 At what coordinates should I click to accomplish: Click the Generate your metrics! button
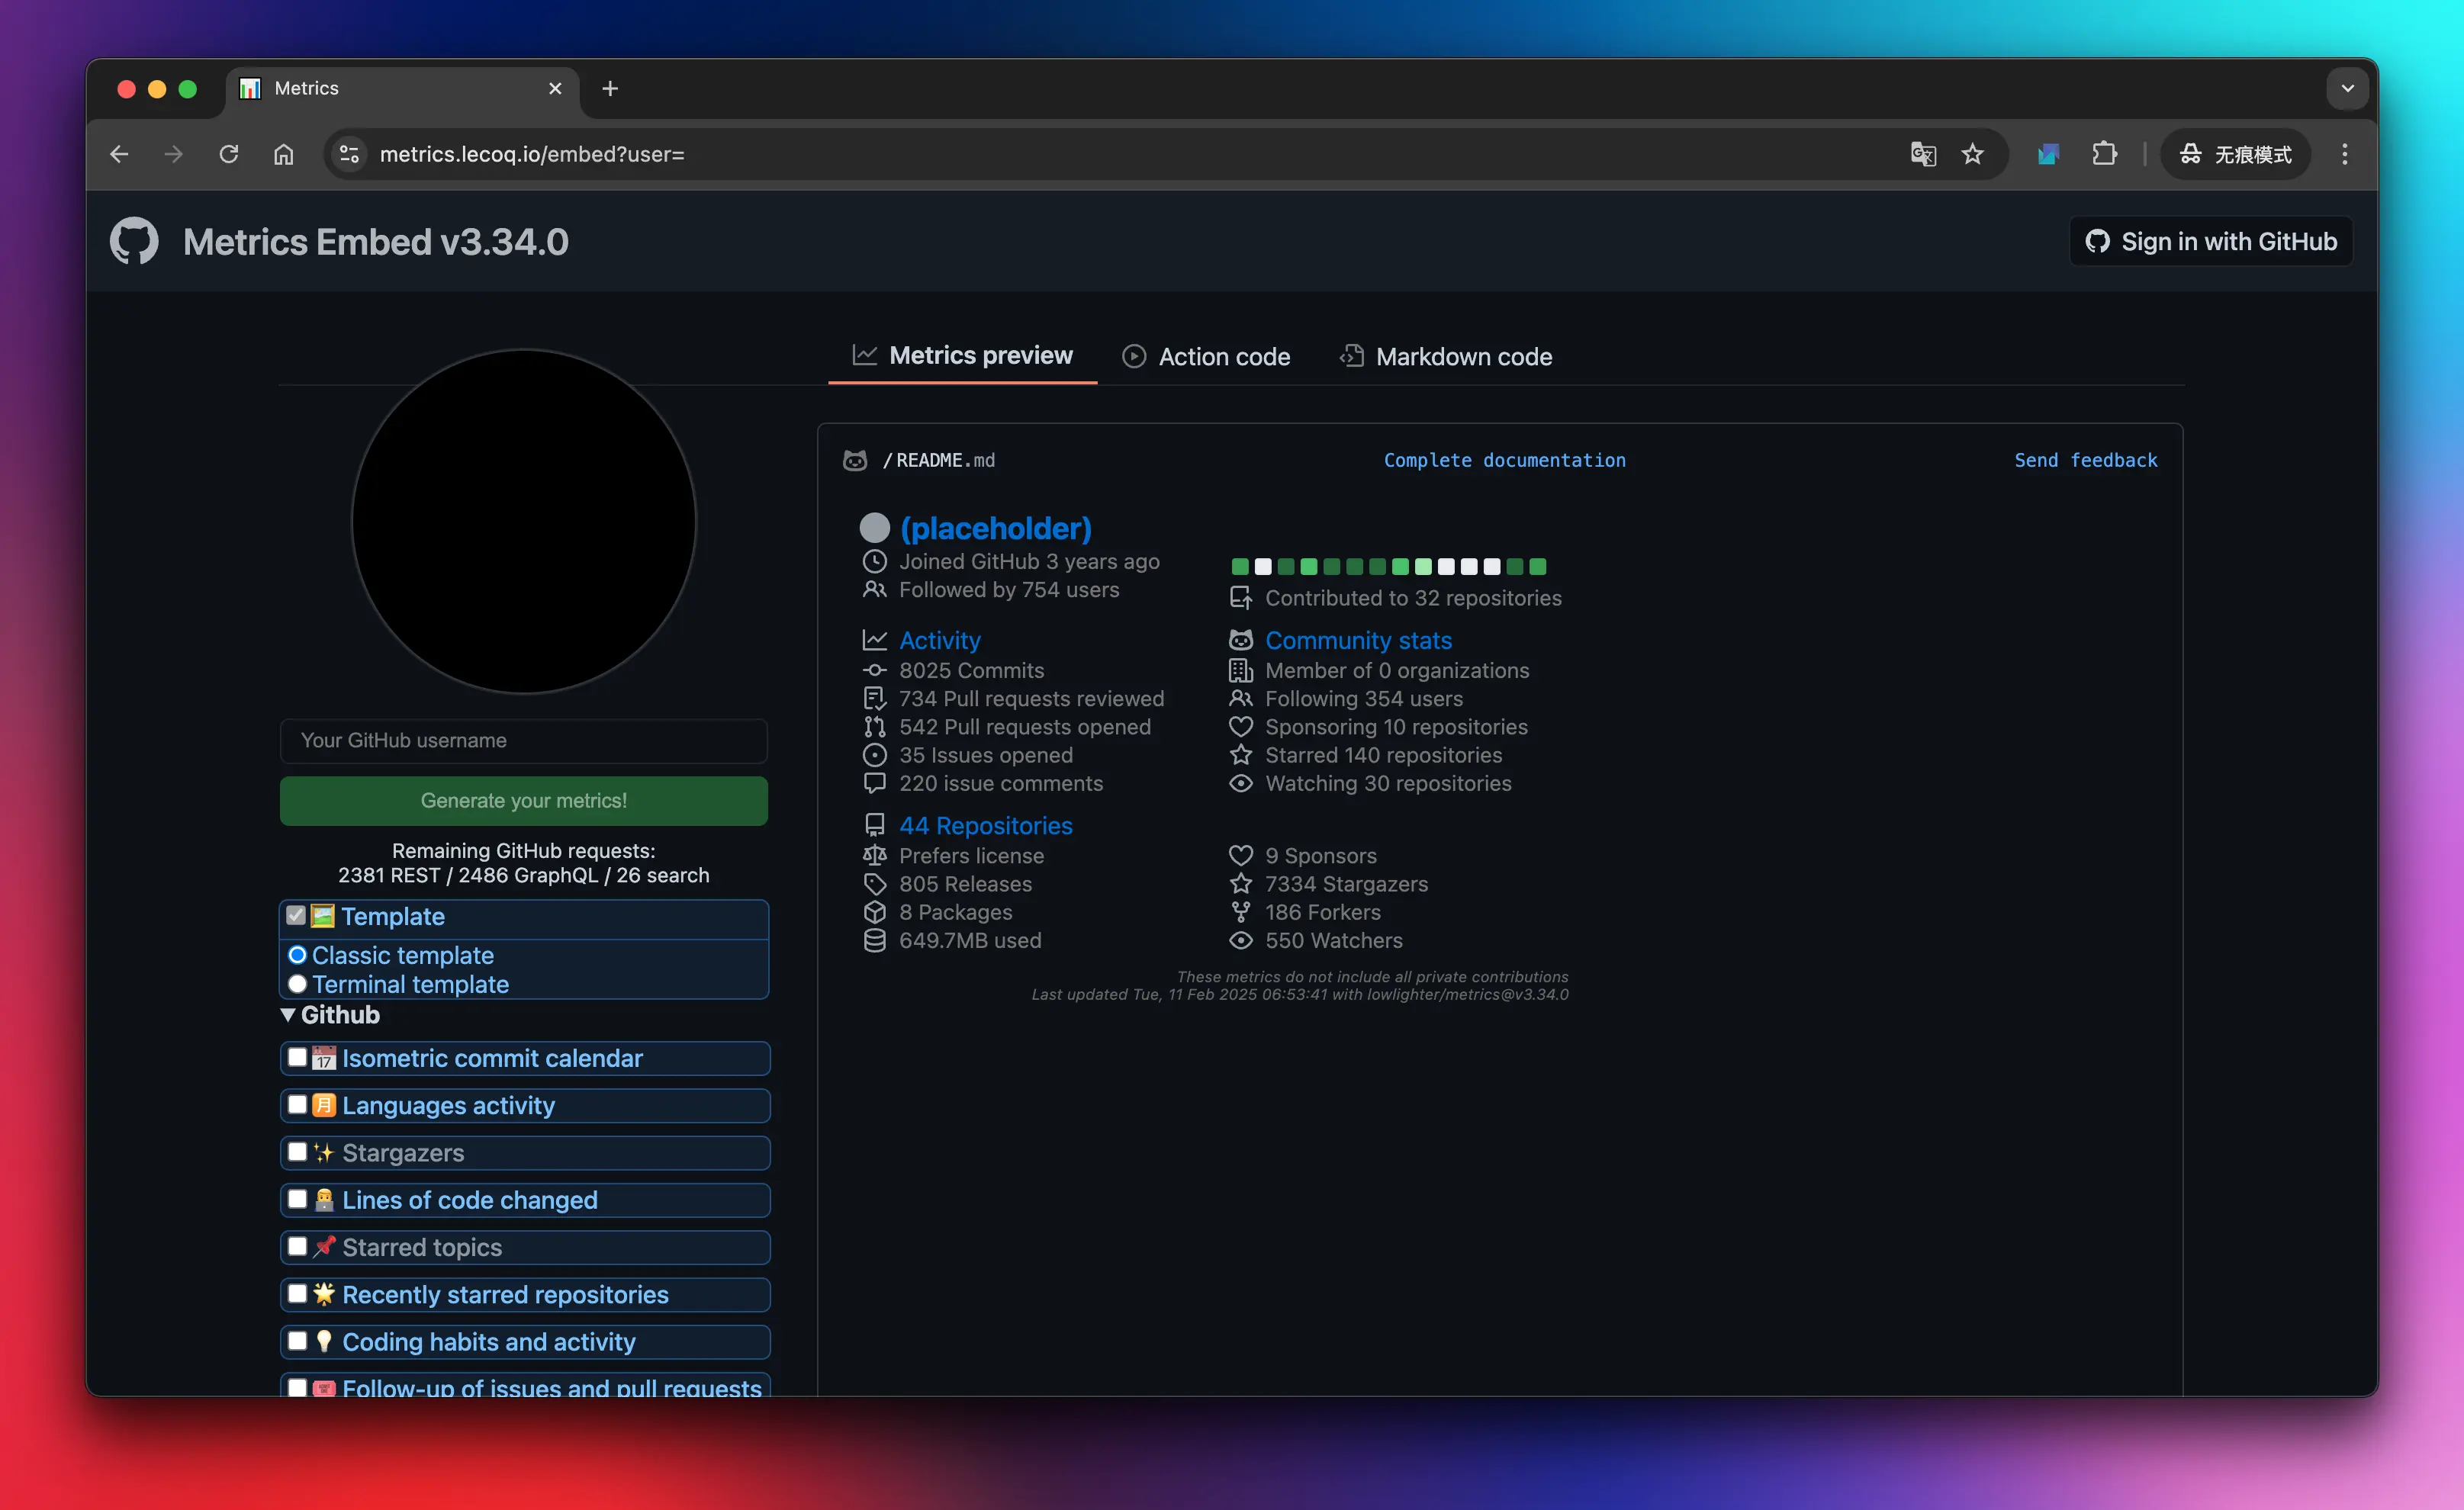523,800
